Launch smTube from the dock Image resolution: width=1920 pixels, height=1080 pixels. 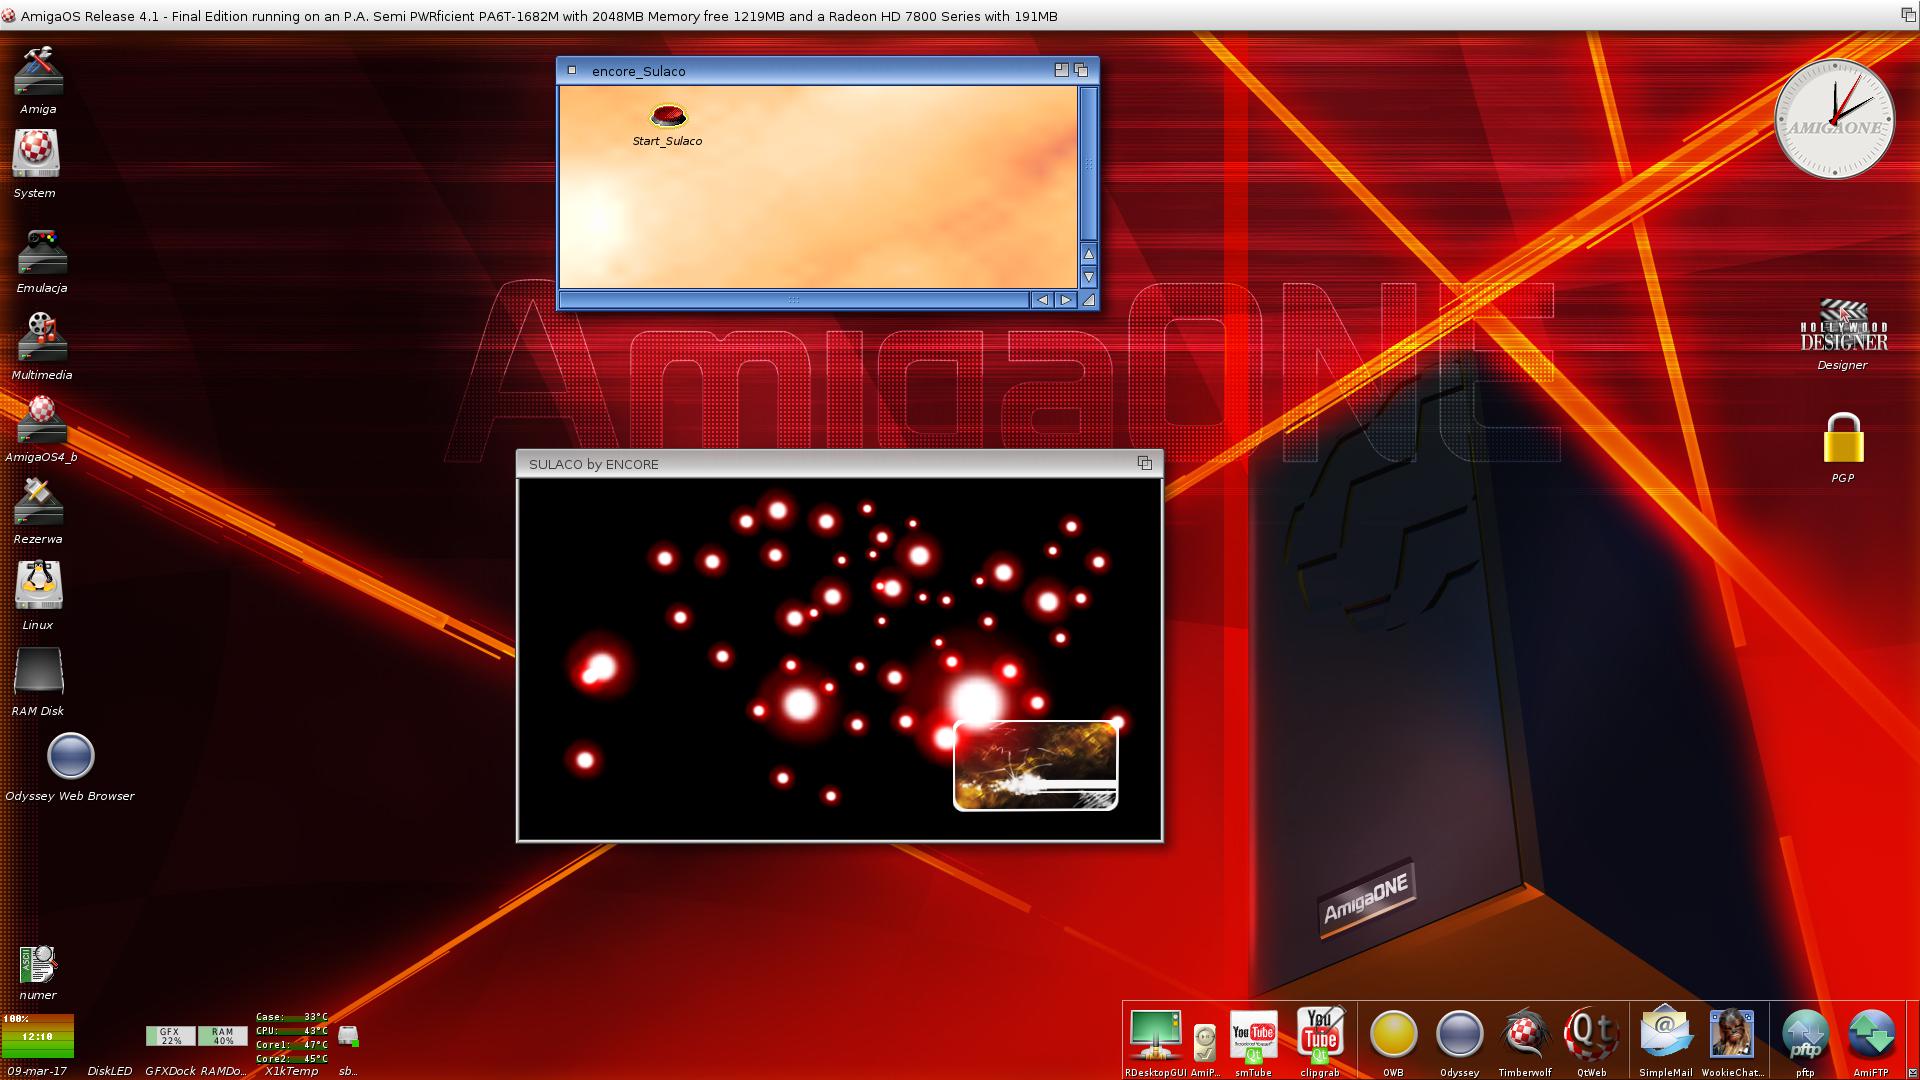pos(1253,1036)
